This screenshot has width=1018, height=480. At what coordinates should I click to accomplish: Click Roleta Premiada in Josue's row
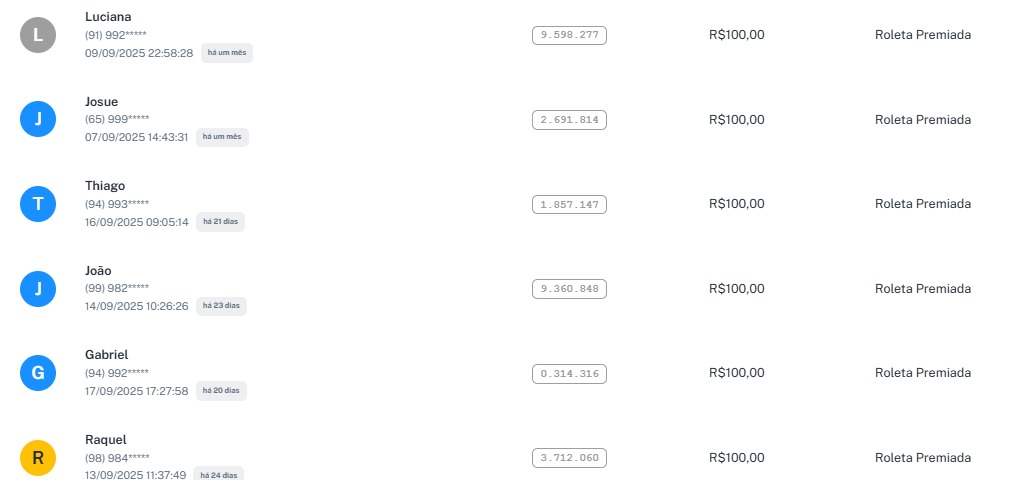(922, 120)
